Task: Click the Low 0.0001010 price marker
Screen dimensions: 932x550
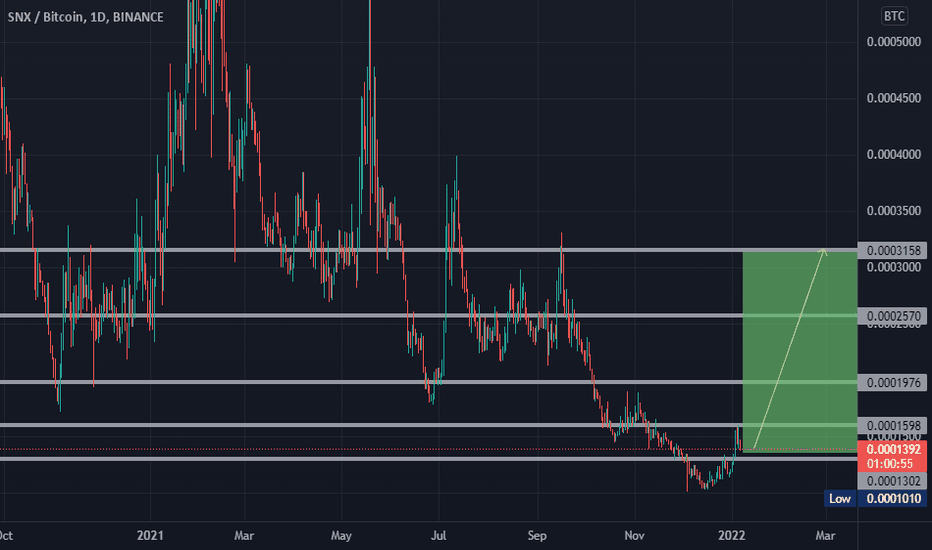Action: pos(875,498)
